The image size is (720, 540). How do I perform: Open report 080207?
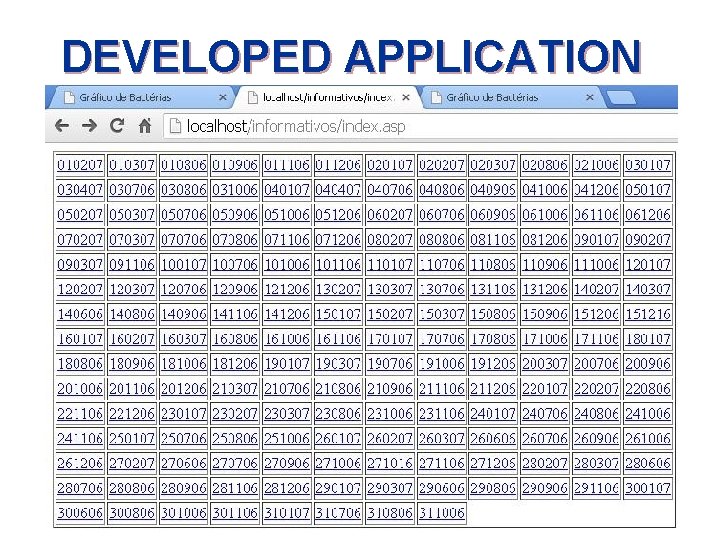click(390, 239)
